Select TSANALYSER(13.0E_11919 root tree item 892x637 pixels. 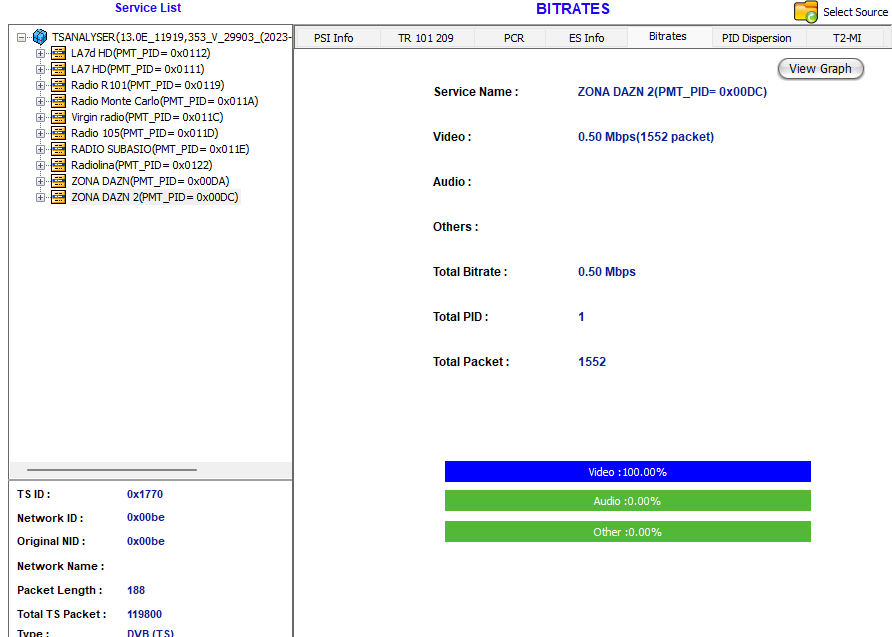(x=171, y=37)
